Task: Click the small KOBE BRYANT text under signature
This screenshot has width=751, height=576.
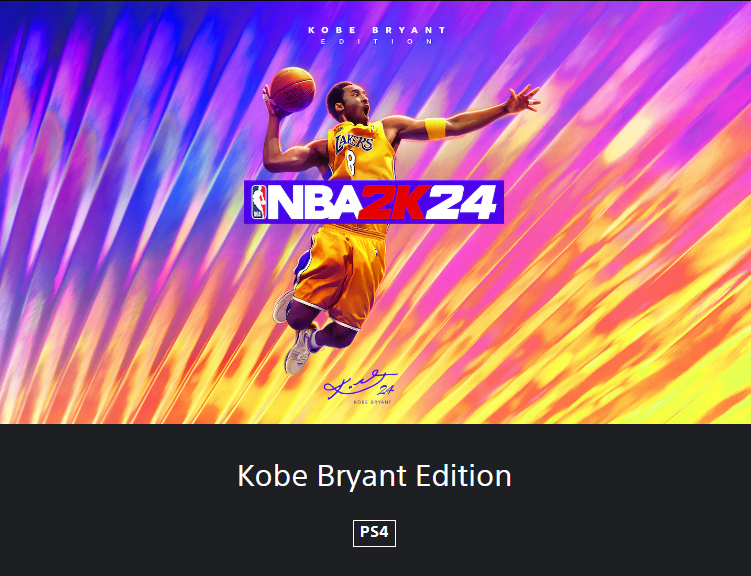Action: click(372, 402)
